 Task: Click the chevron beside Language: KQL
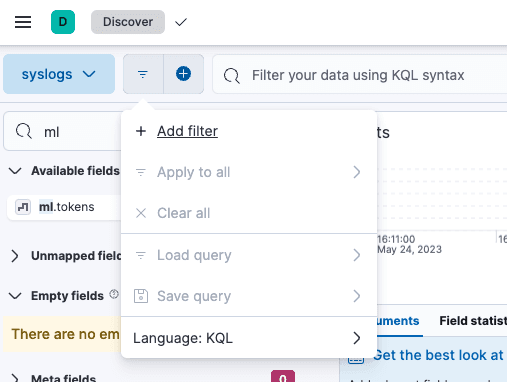(x=357, y=338)
